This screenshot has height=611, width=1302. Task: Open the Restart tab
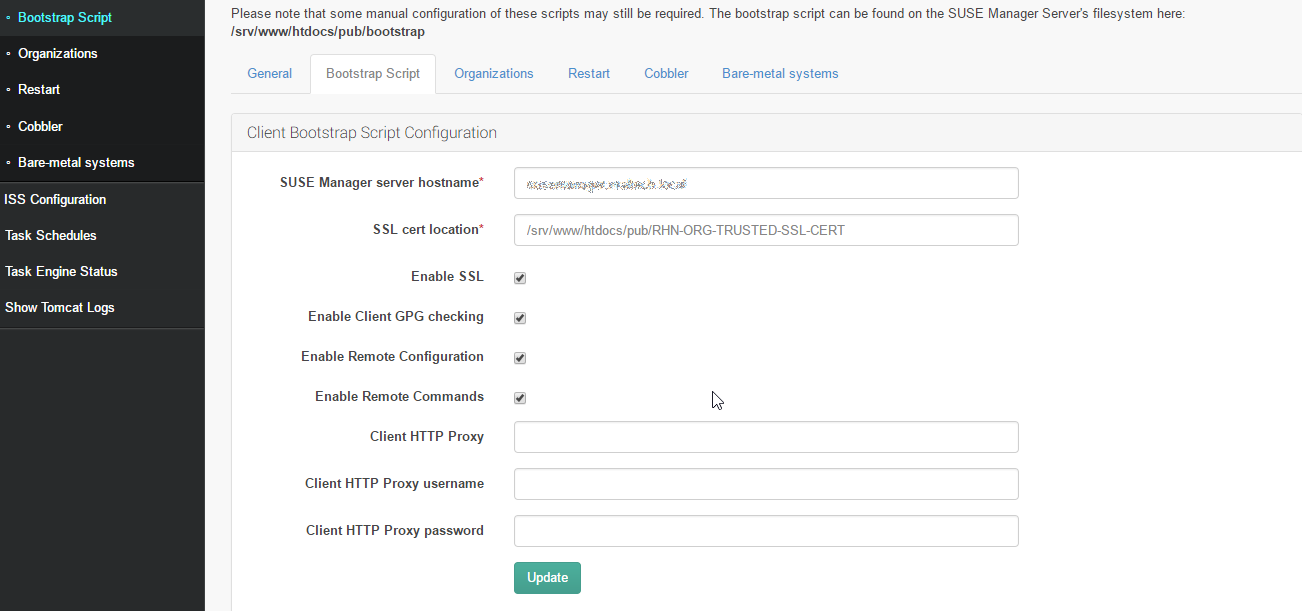coord(589,73)
